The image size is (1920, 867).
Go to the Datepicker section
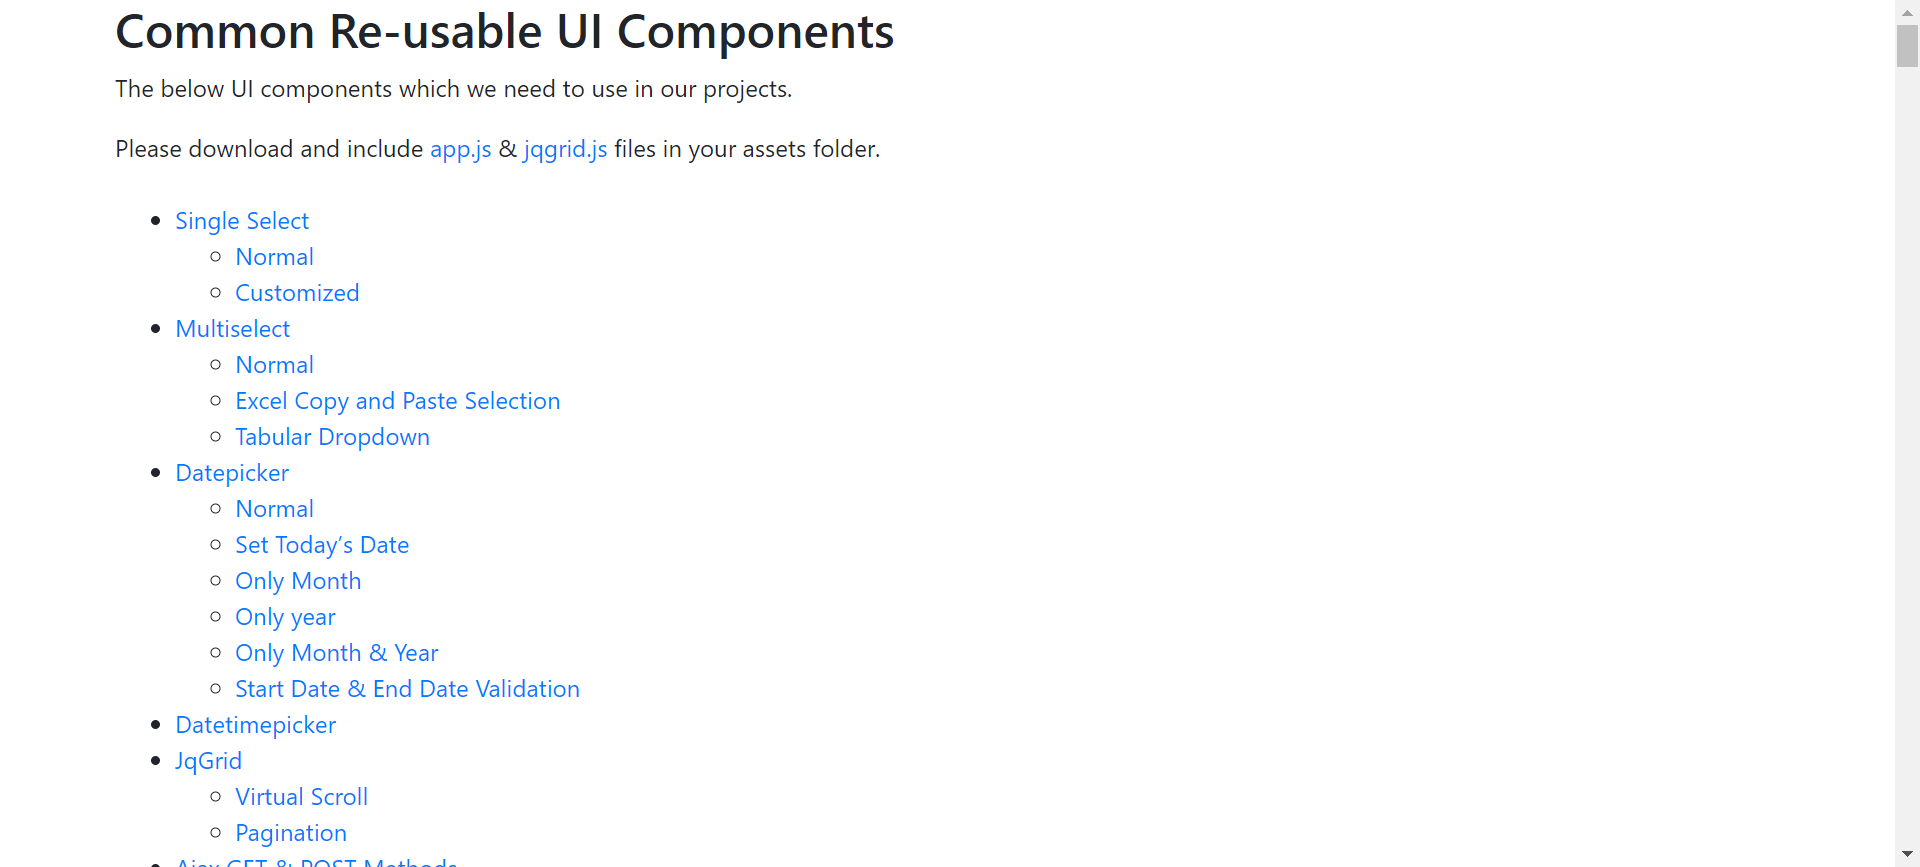coord(232,473)
